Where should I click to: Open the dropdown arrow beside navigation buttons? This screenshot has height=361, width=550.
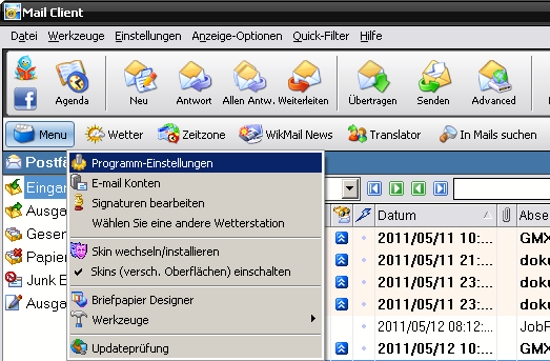click(x=349, y=188)
